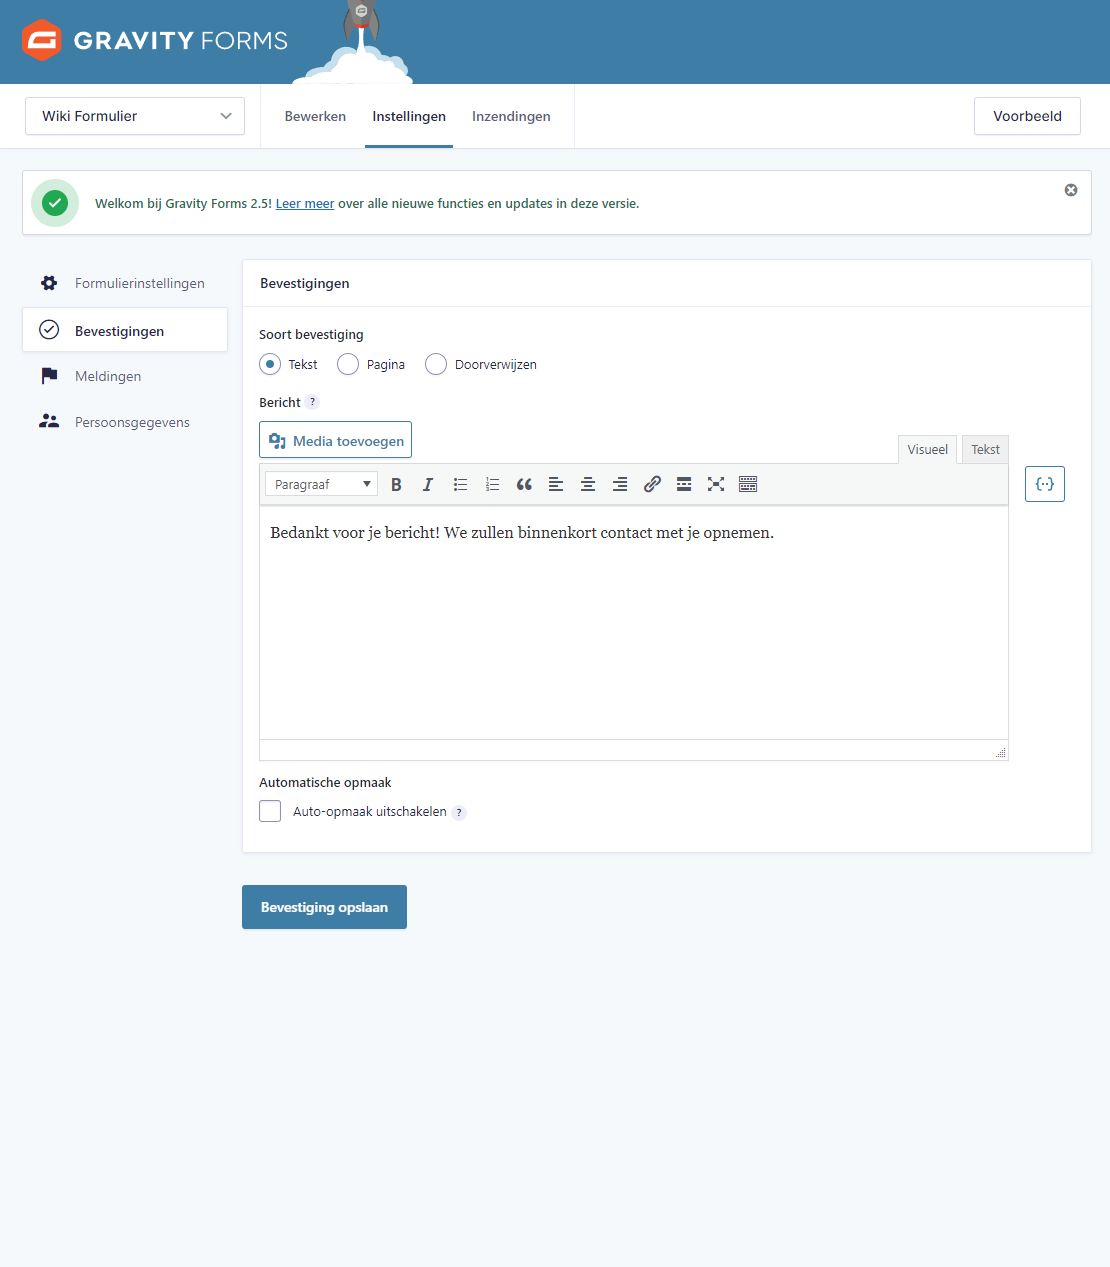Expand the Paragraaf format dropdown

tap(321, 485)
